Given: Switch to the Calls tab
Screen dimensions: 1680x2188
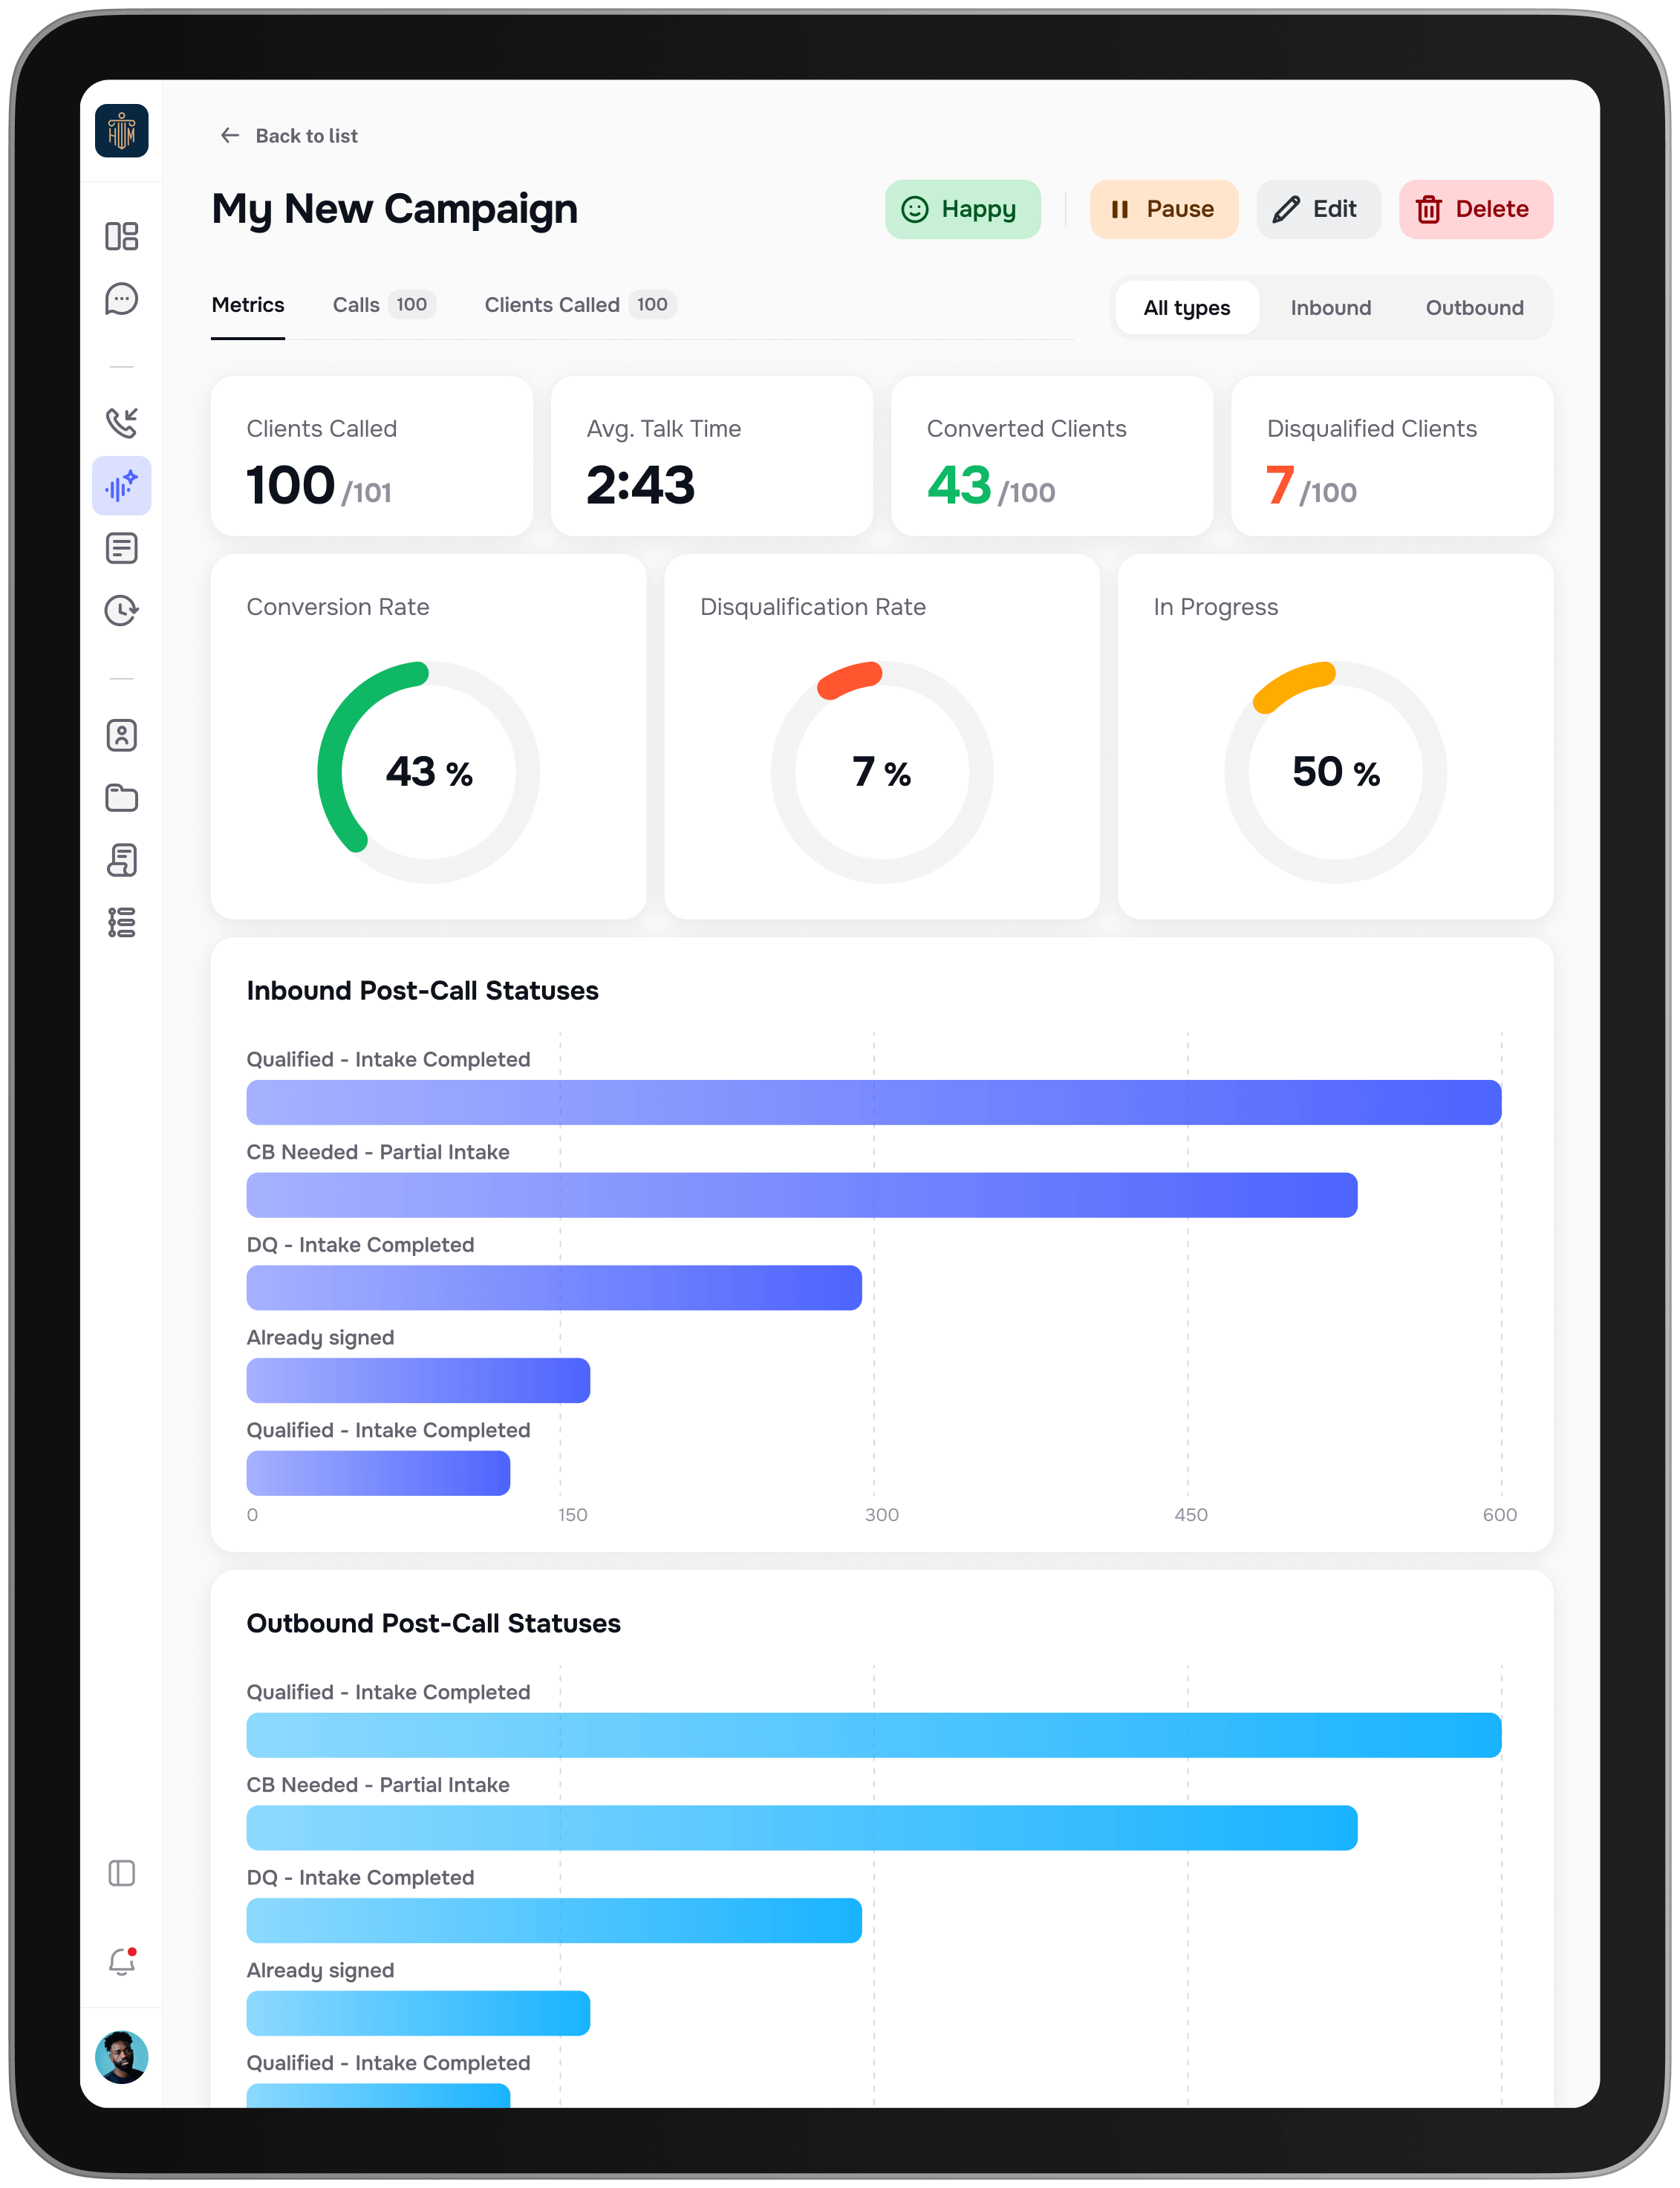Looking at the screenshot, I should pos(356,305).
